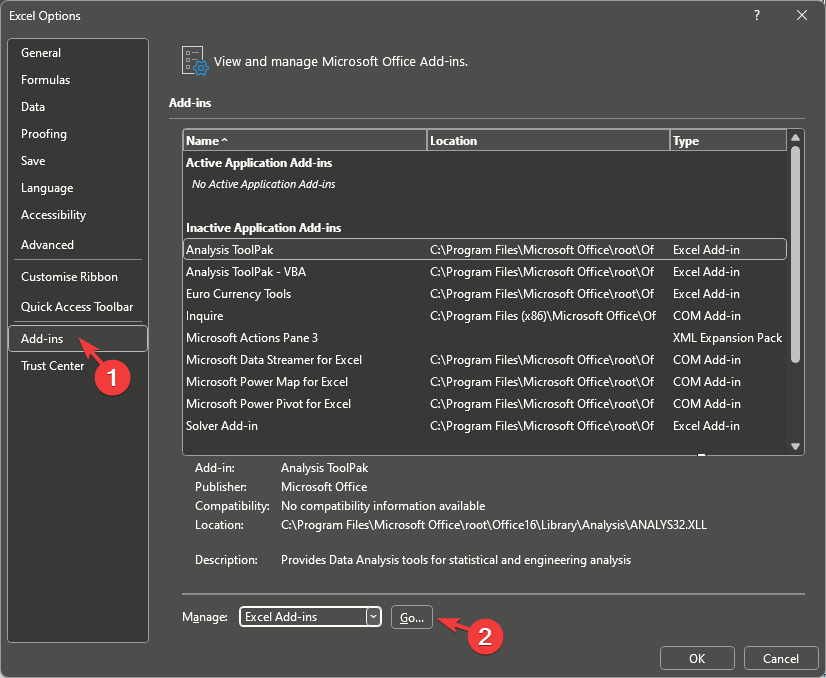Click the add-ins list scrollbar thumb

point(795,254)
